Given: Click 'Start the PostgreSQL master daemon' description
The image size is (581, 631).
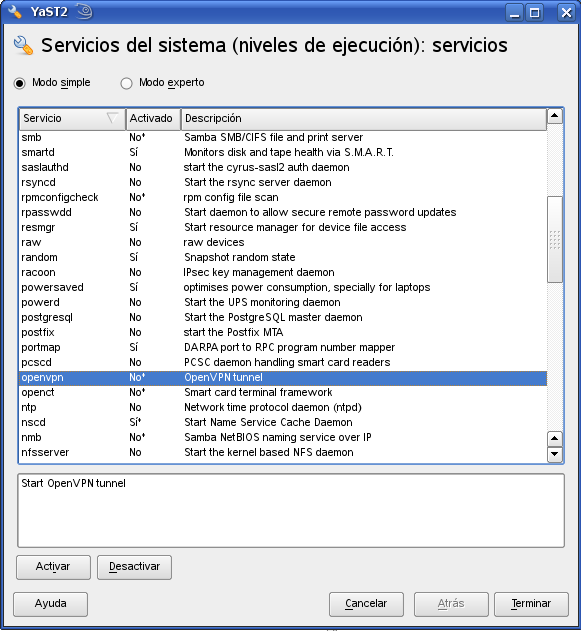Looking at the screenshot, I should tap(273, 318).
